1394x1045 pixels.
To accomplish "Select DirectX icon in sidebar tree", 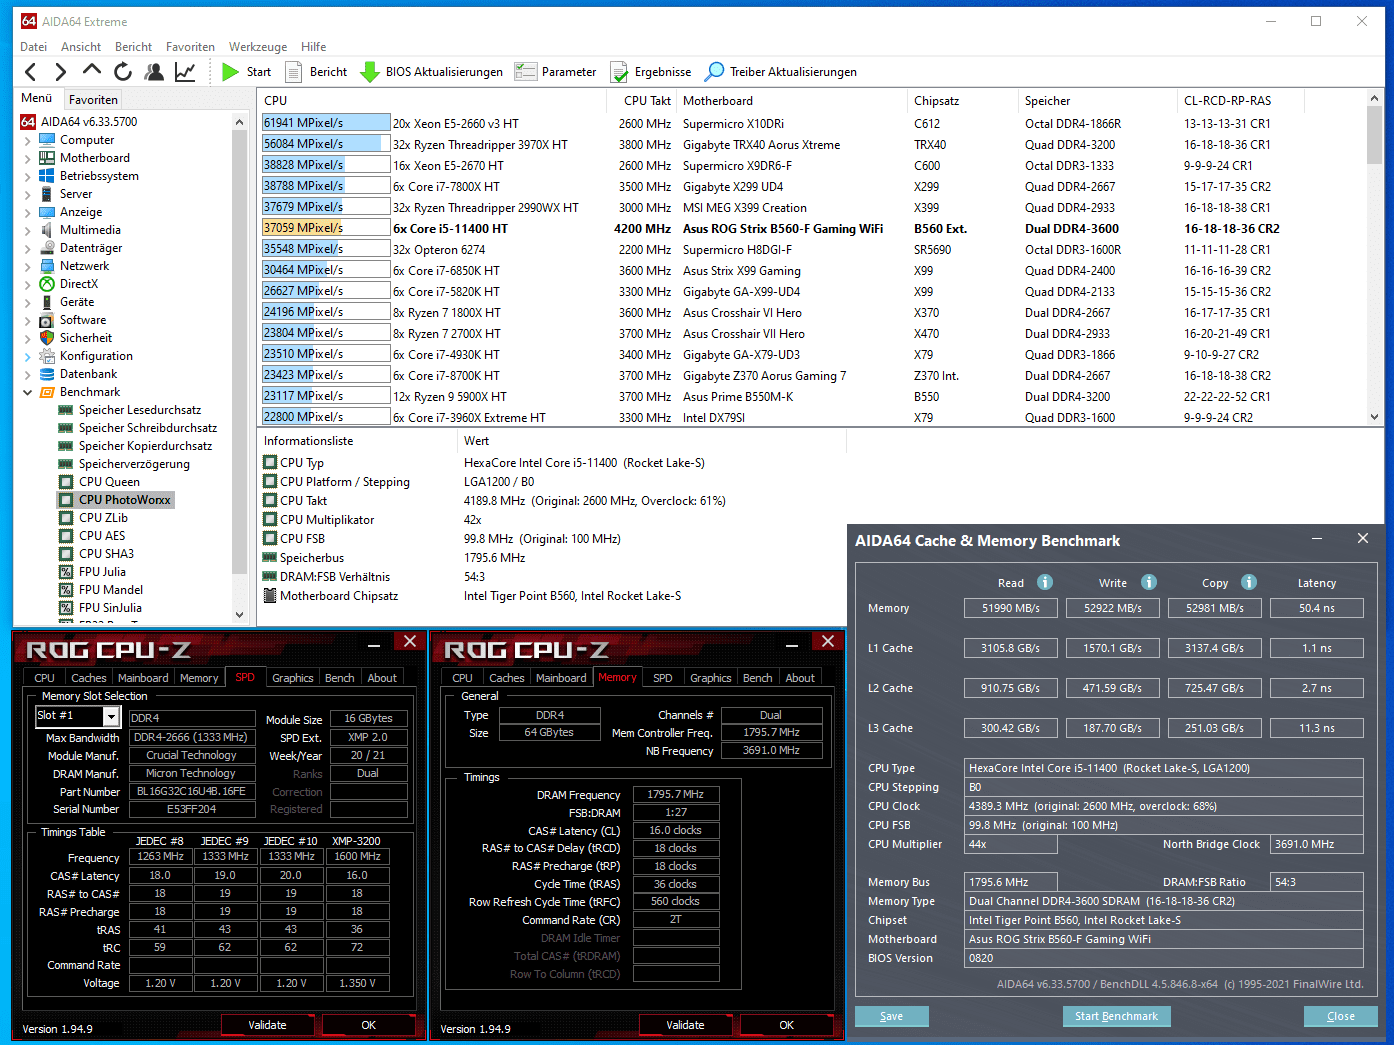I will click(47, 284).
